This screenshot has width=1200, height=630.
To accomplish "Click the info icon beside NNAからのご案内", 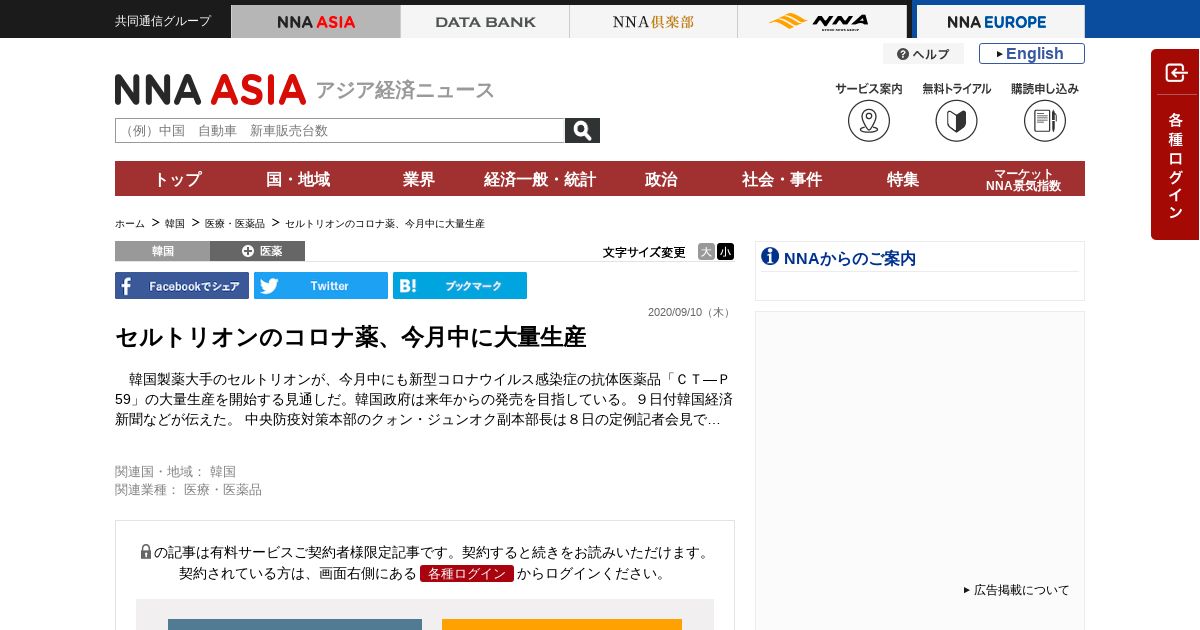I will [x=770, y=256].
